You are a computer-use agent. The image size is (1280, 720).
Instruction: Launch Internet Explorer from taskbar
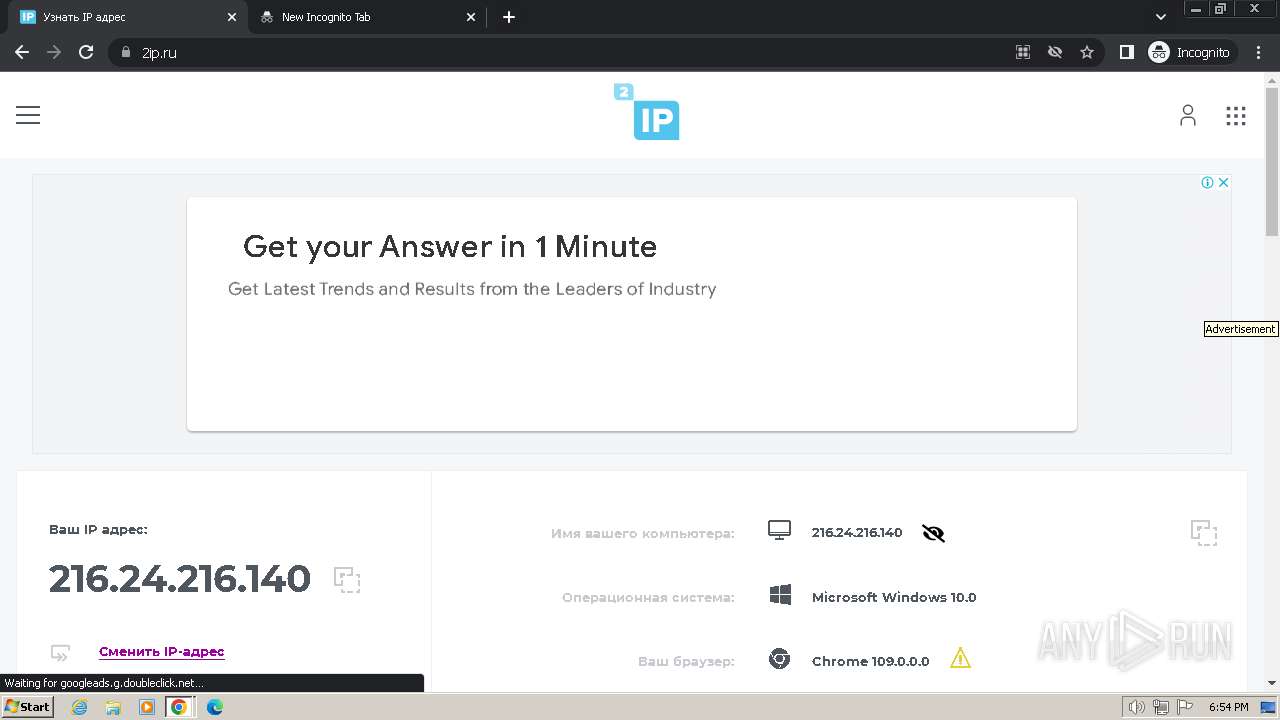[x=80, y=707]
